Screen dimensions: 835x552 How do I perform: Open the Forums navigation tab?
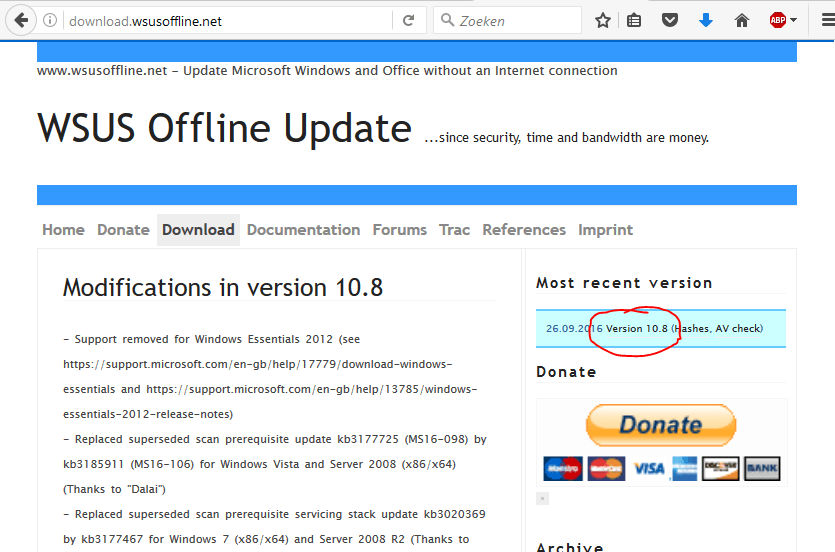(x=399, y=230)
